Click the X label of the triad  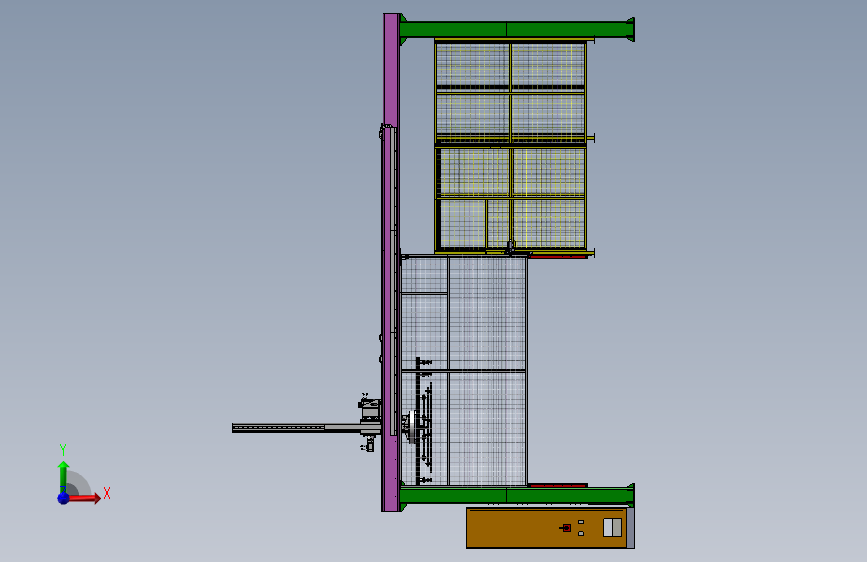tap(107, 493)
